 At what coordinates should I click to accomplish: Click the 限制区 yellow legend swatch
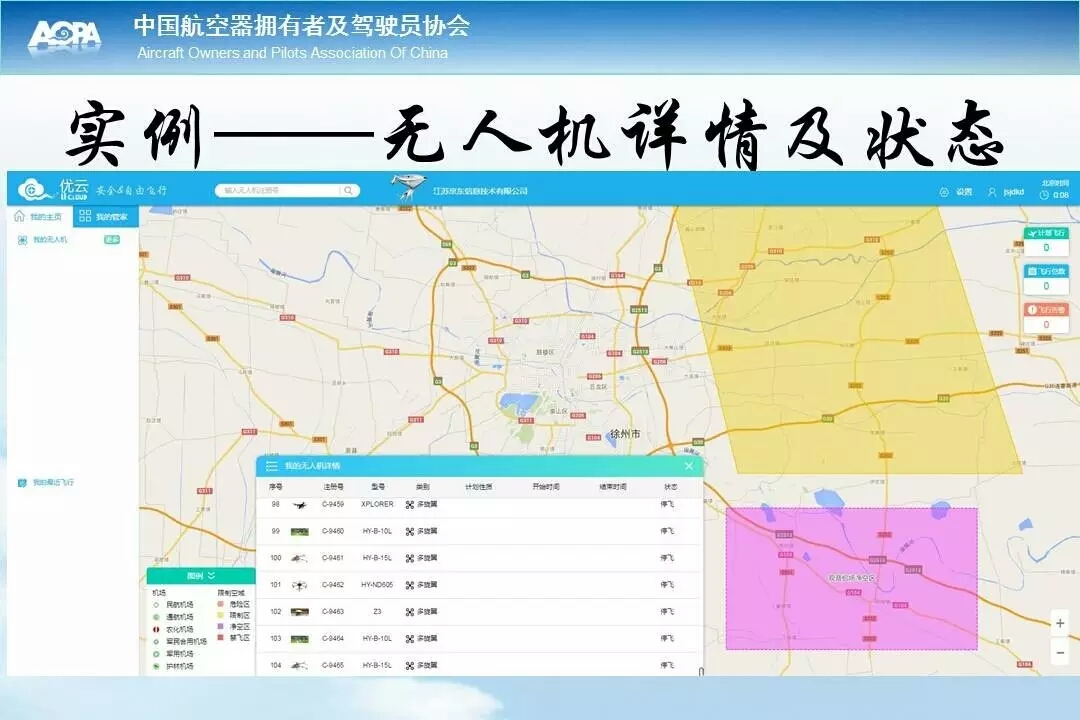point(221,615)
